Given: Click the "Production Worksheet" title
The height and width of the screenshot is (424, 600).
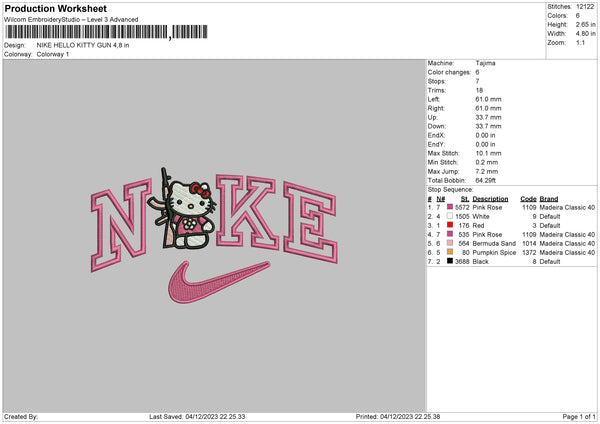Looking at the screenshot, I should coord(55,8).
